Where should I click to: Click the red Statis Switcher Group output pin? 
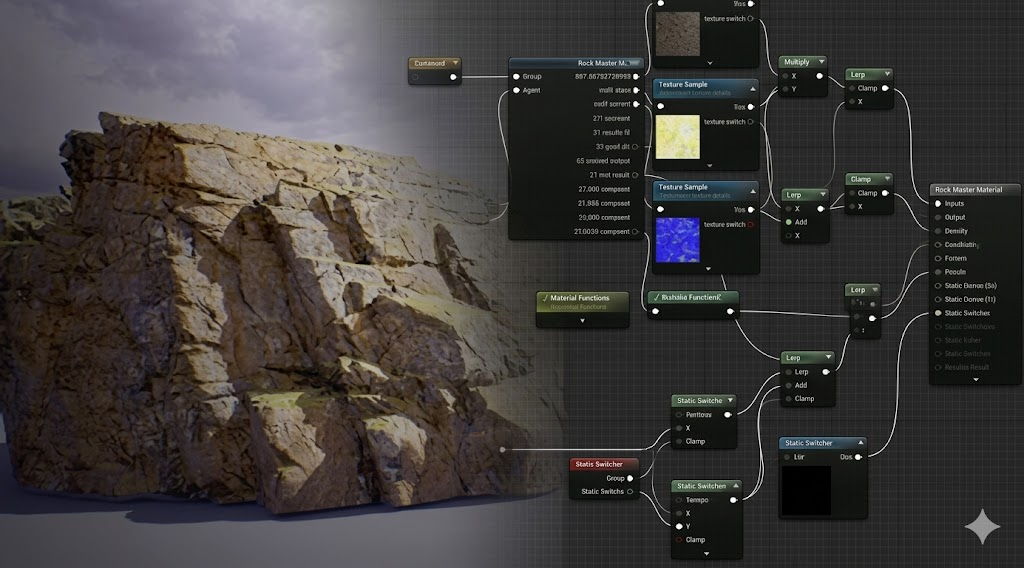click(630, 478)
